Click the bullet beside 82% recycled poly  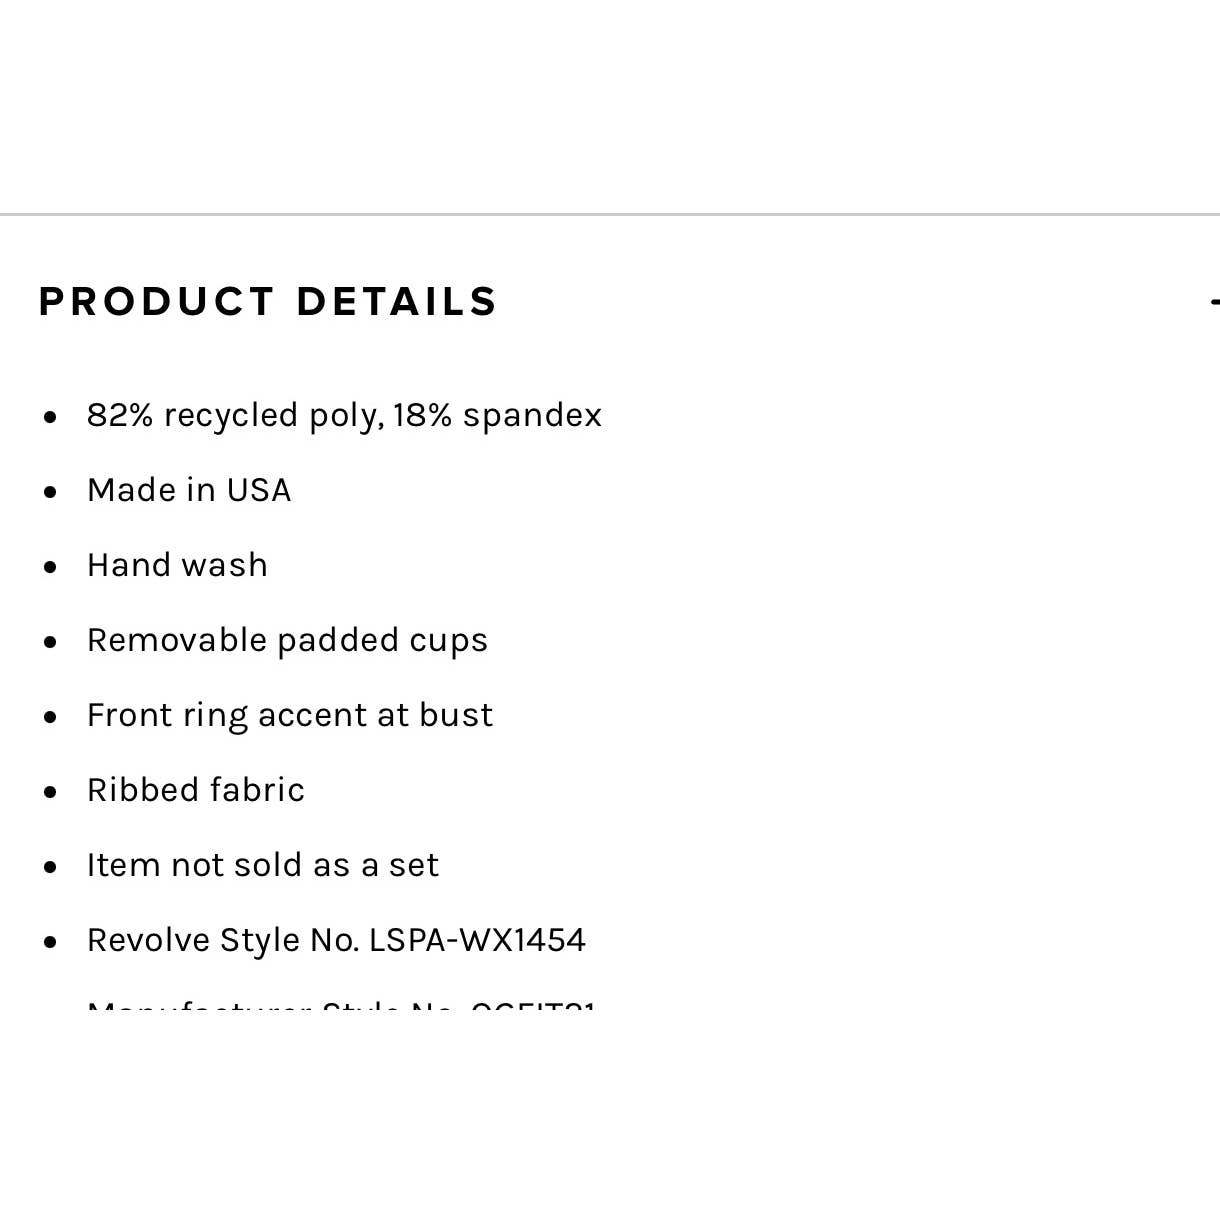51,417
